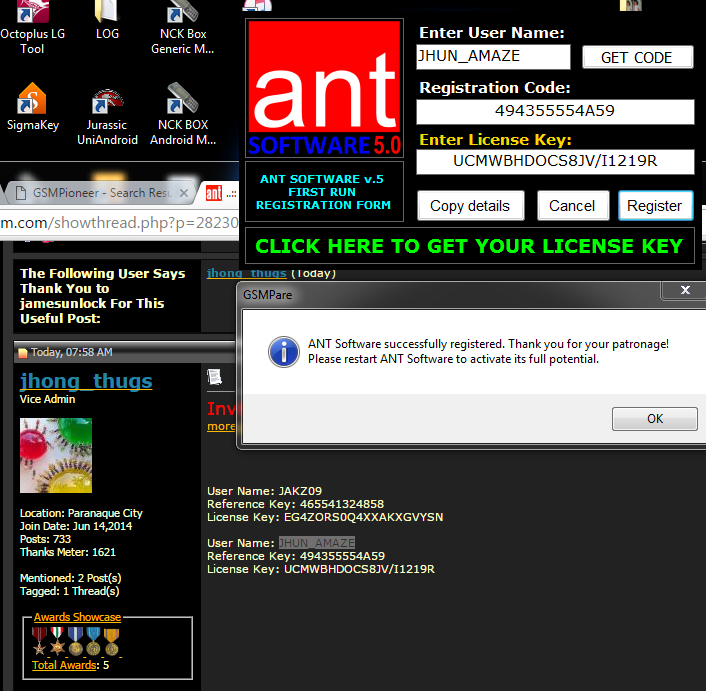Focus the Enter License Key field

point(555,161)
